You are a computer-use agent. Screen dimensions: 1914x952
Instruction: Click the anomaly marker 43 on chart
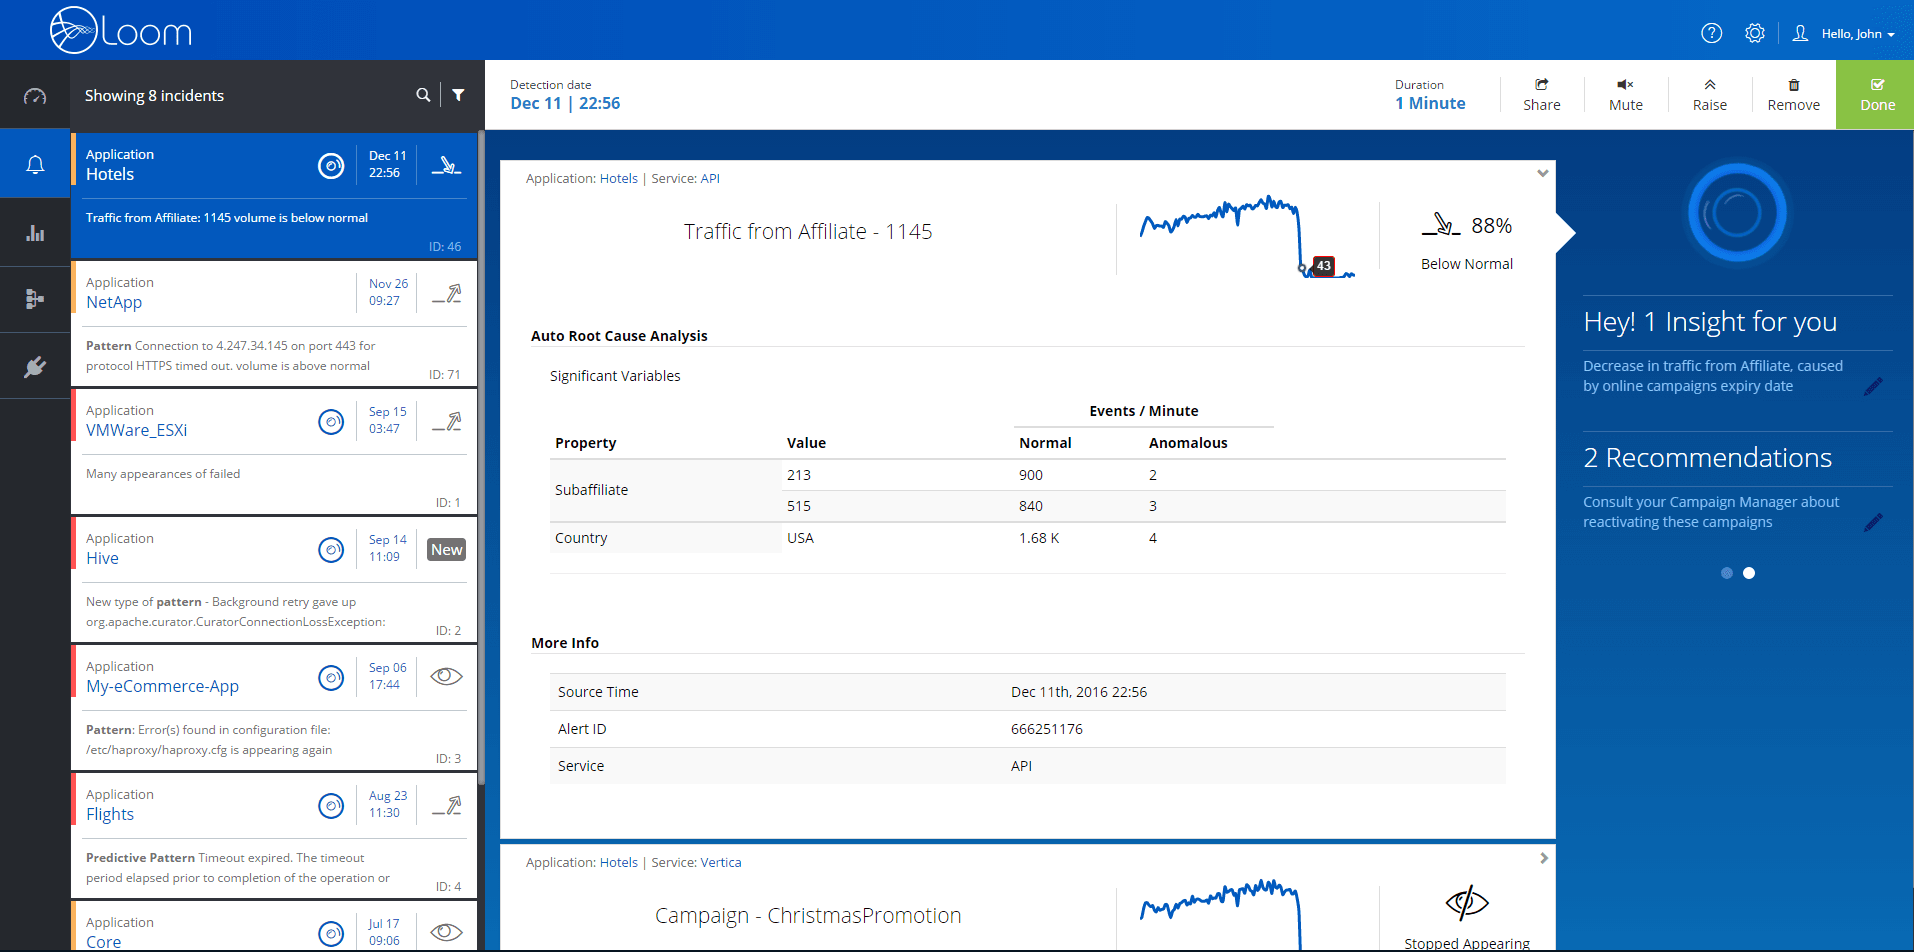(x=1323, y=266)
